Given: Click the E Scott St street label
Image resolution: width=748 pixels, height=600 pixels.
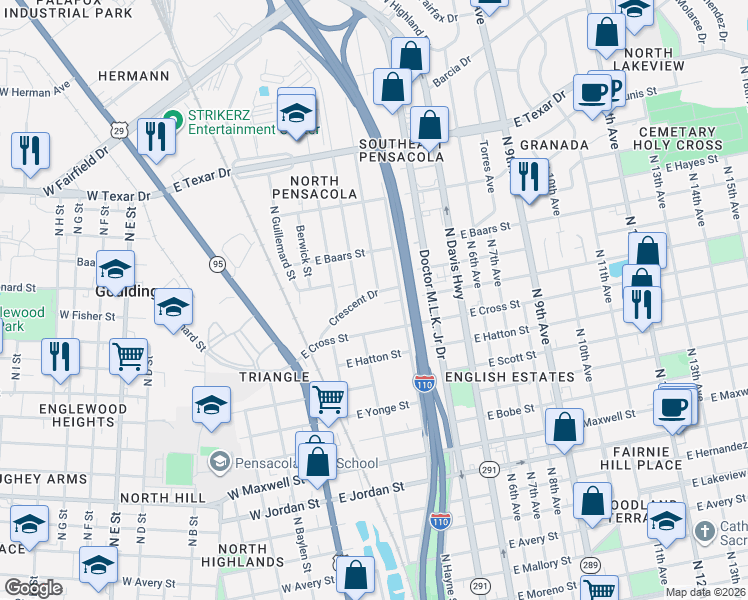Looking at the screenshot, I should click(x=512, y=358).
